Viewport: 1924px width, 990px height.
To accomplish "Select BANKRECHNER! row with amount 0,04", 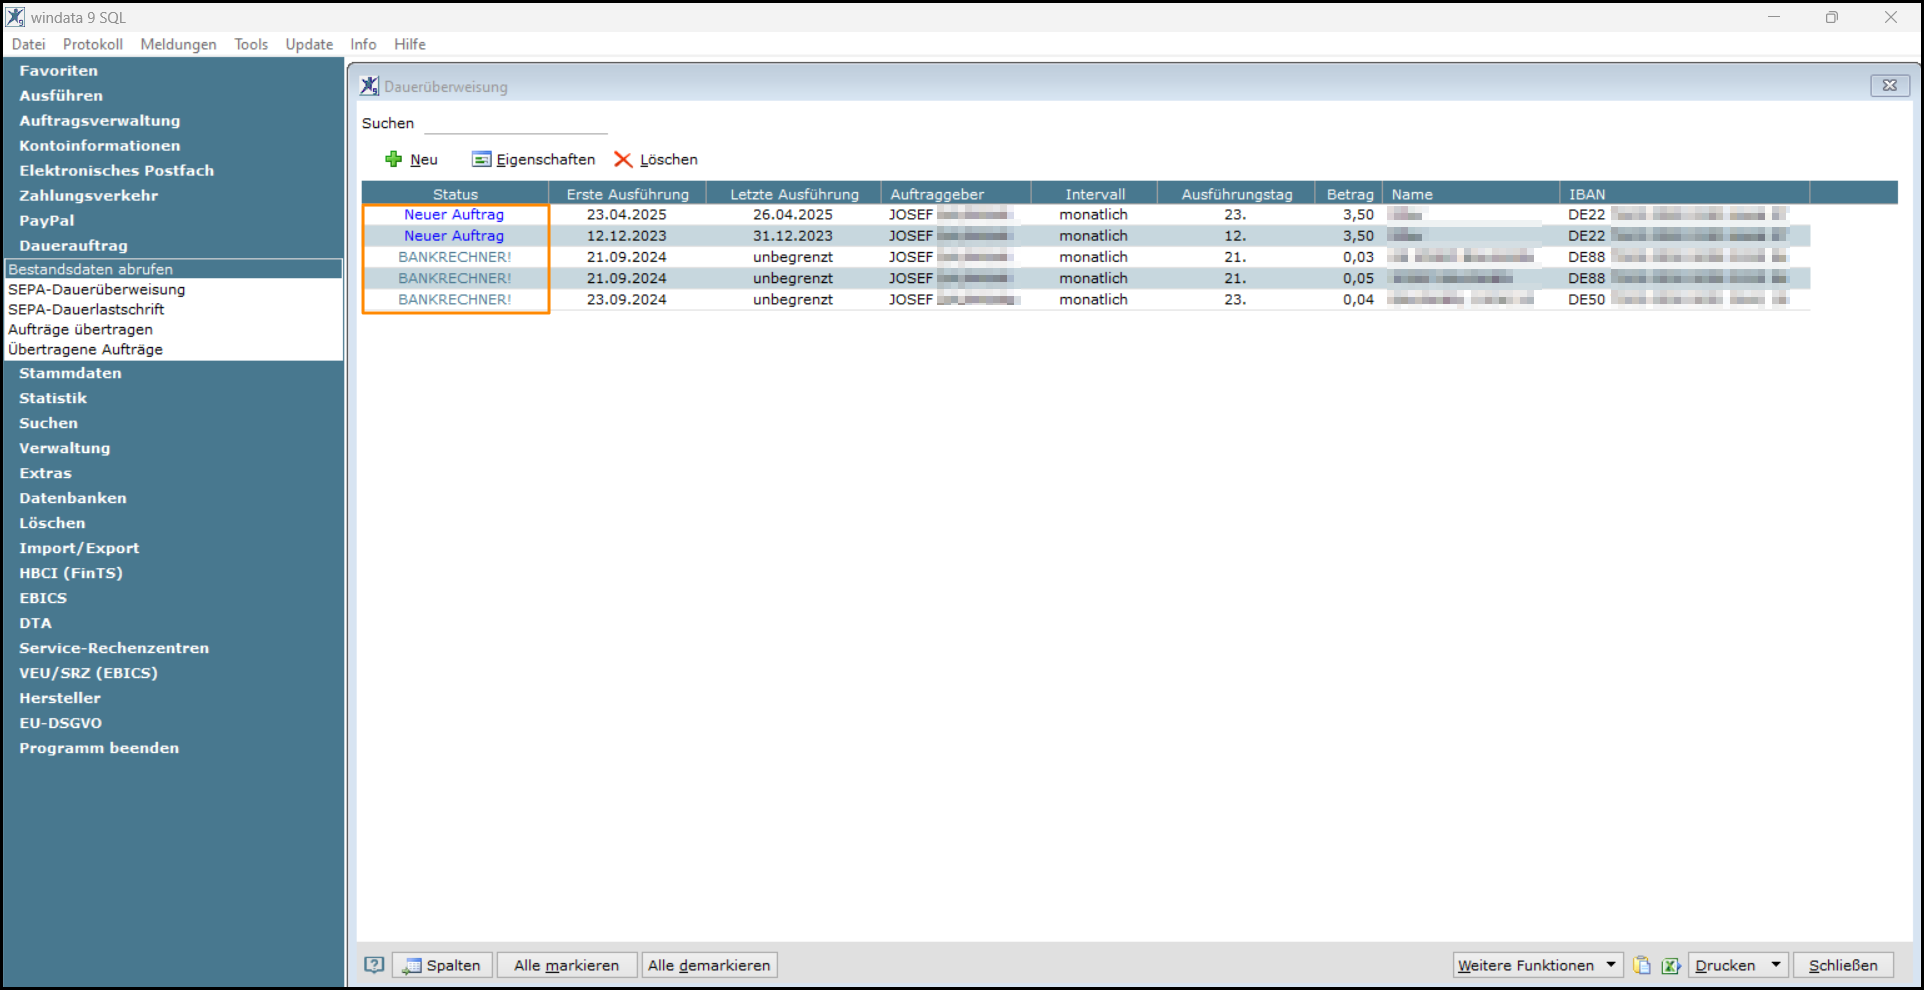I will coord(1085,299).
